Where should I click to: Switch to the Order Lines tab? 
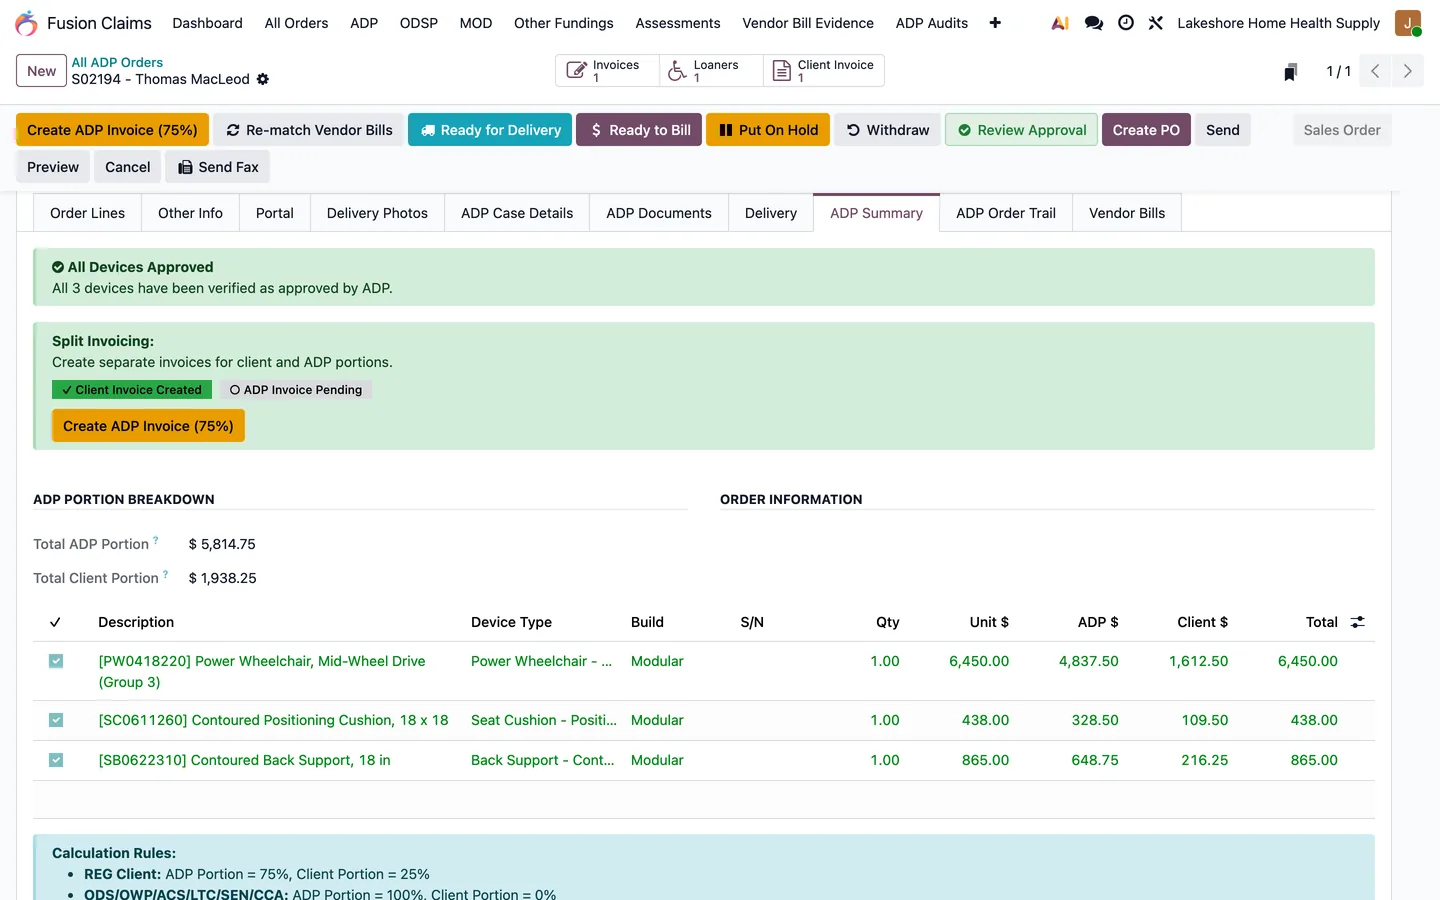[88, 213]
